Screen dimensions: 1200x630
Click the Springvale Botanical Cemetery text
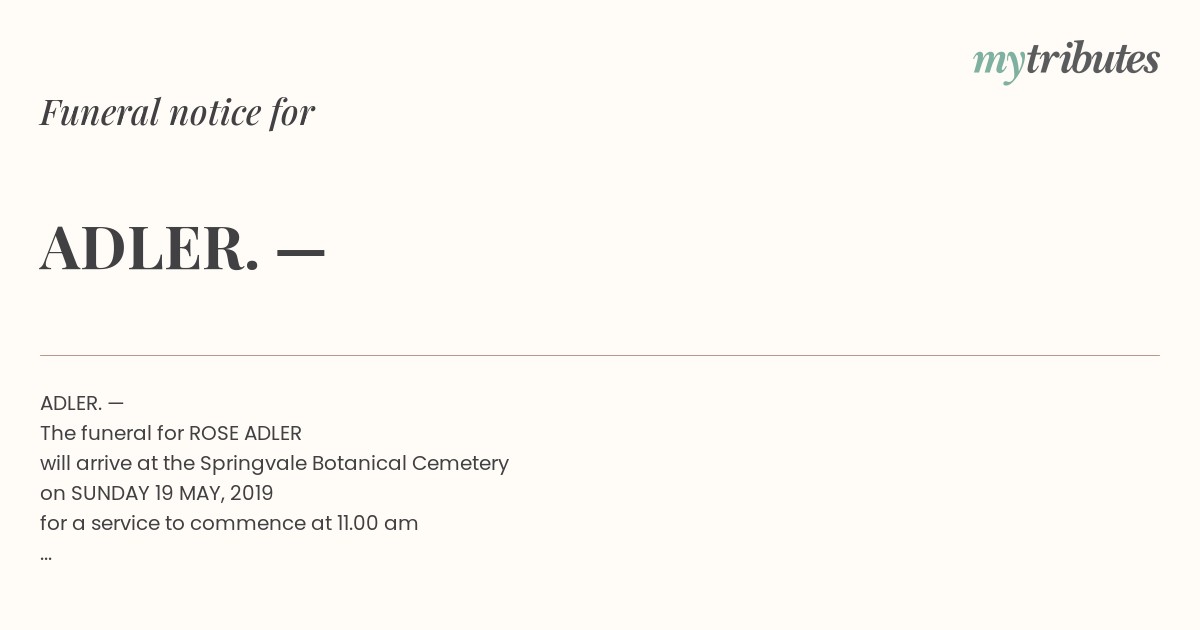(354, 464)
